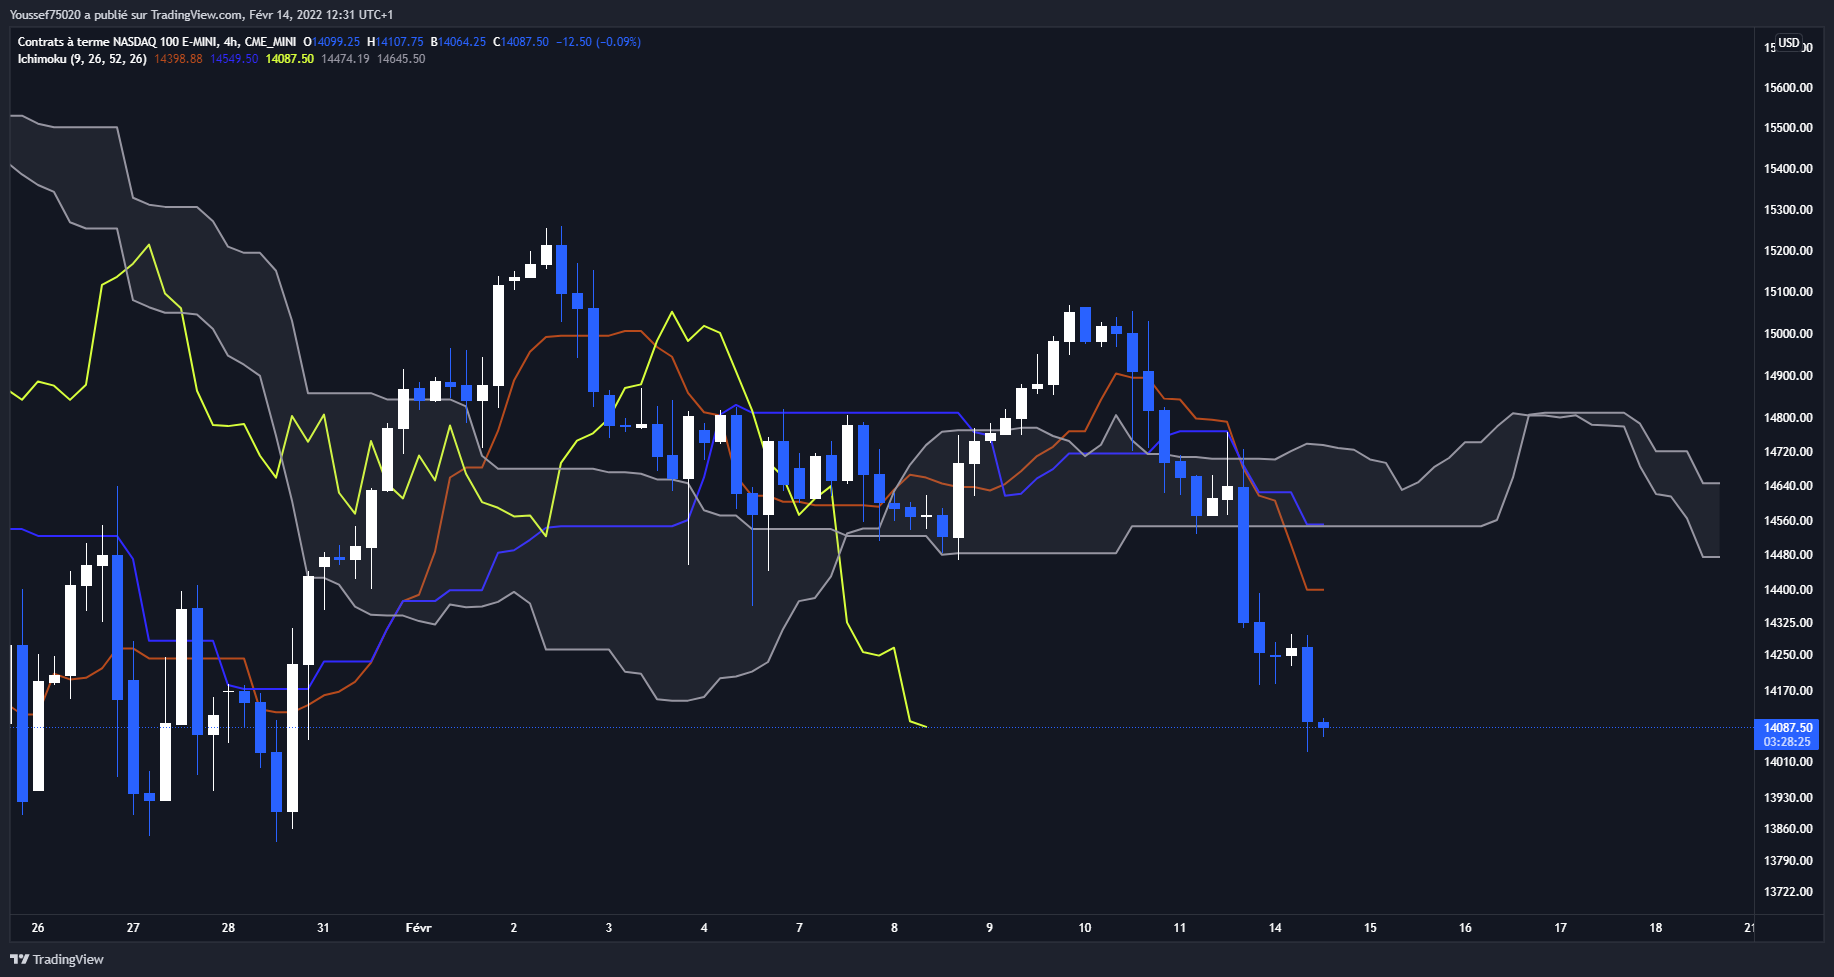Click the 13722.00 price axis label
This screenshot has height=977, width=1834.
coord(1788,892)
